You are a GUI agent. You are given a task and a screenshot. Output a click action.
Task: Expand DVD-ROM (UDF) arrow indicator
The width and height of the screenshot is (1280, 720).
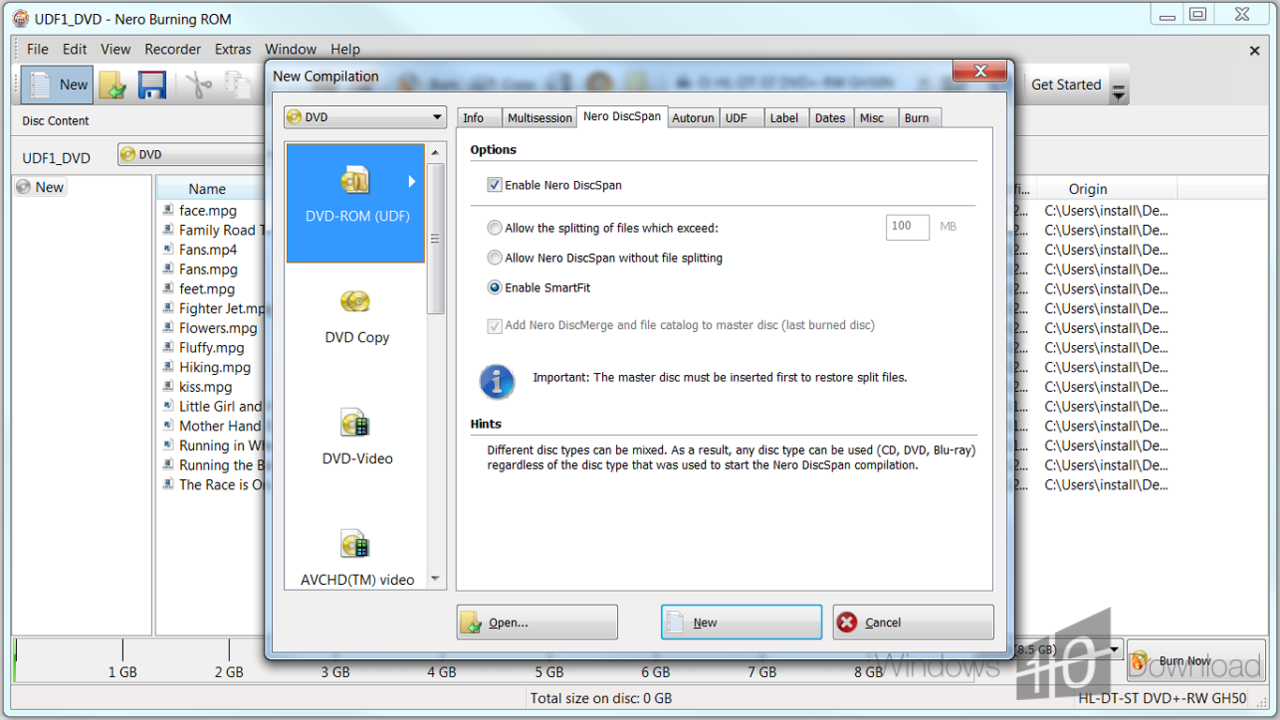click(x=411, y=182)
